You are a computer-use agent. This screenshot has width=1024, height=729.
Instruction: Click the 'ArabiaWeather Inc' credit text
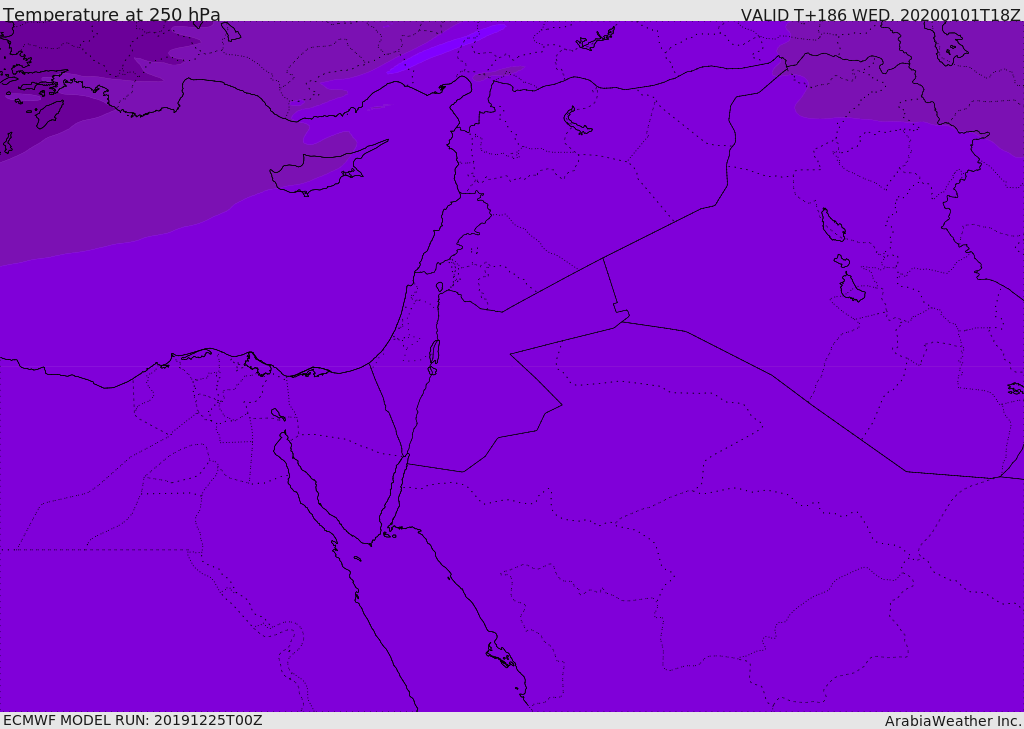(x=952, y=721)
